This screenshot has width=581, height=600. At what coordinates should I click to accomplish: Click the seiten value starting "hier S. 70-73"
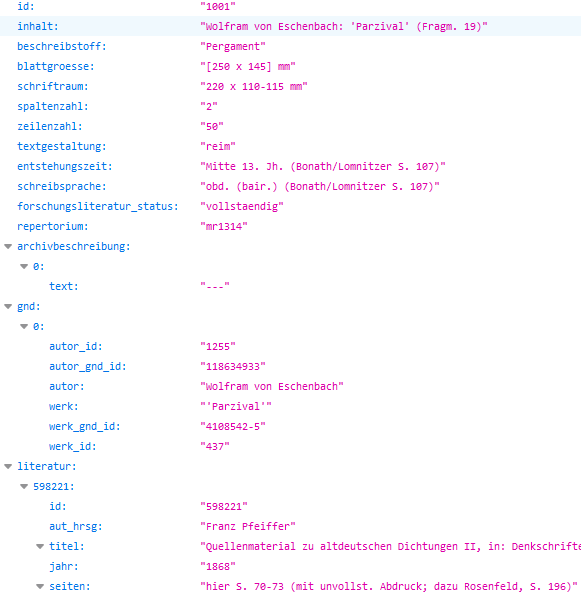pyautogui.click(x=389, y=587)
